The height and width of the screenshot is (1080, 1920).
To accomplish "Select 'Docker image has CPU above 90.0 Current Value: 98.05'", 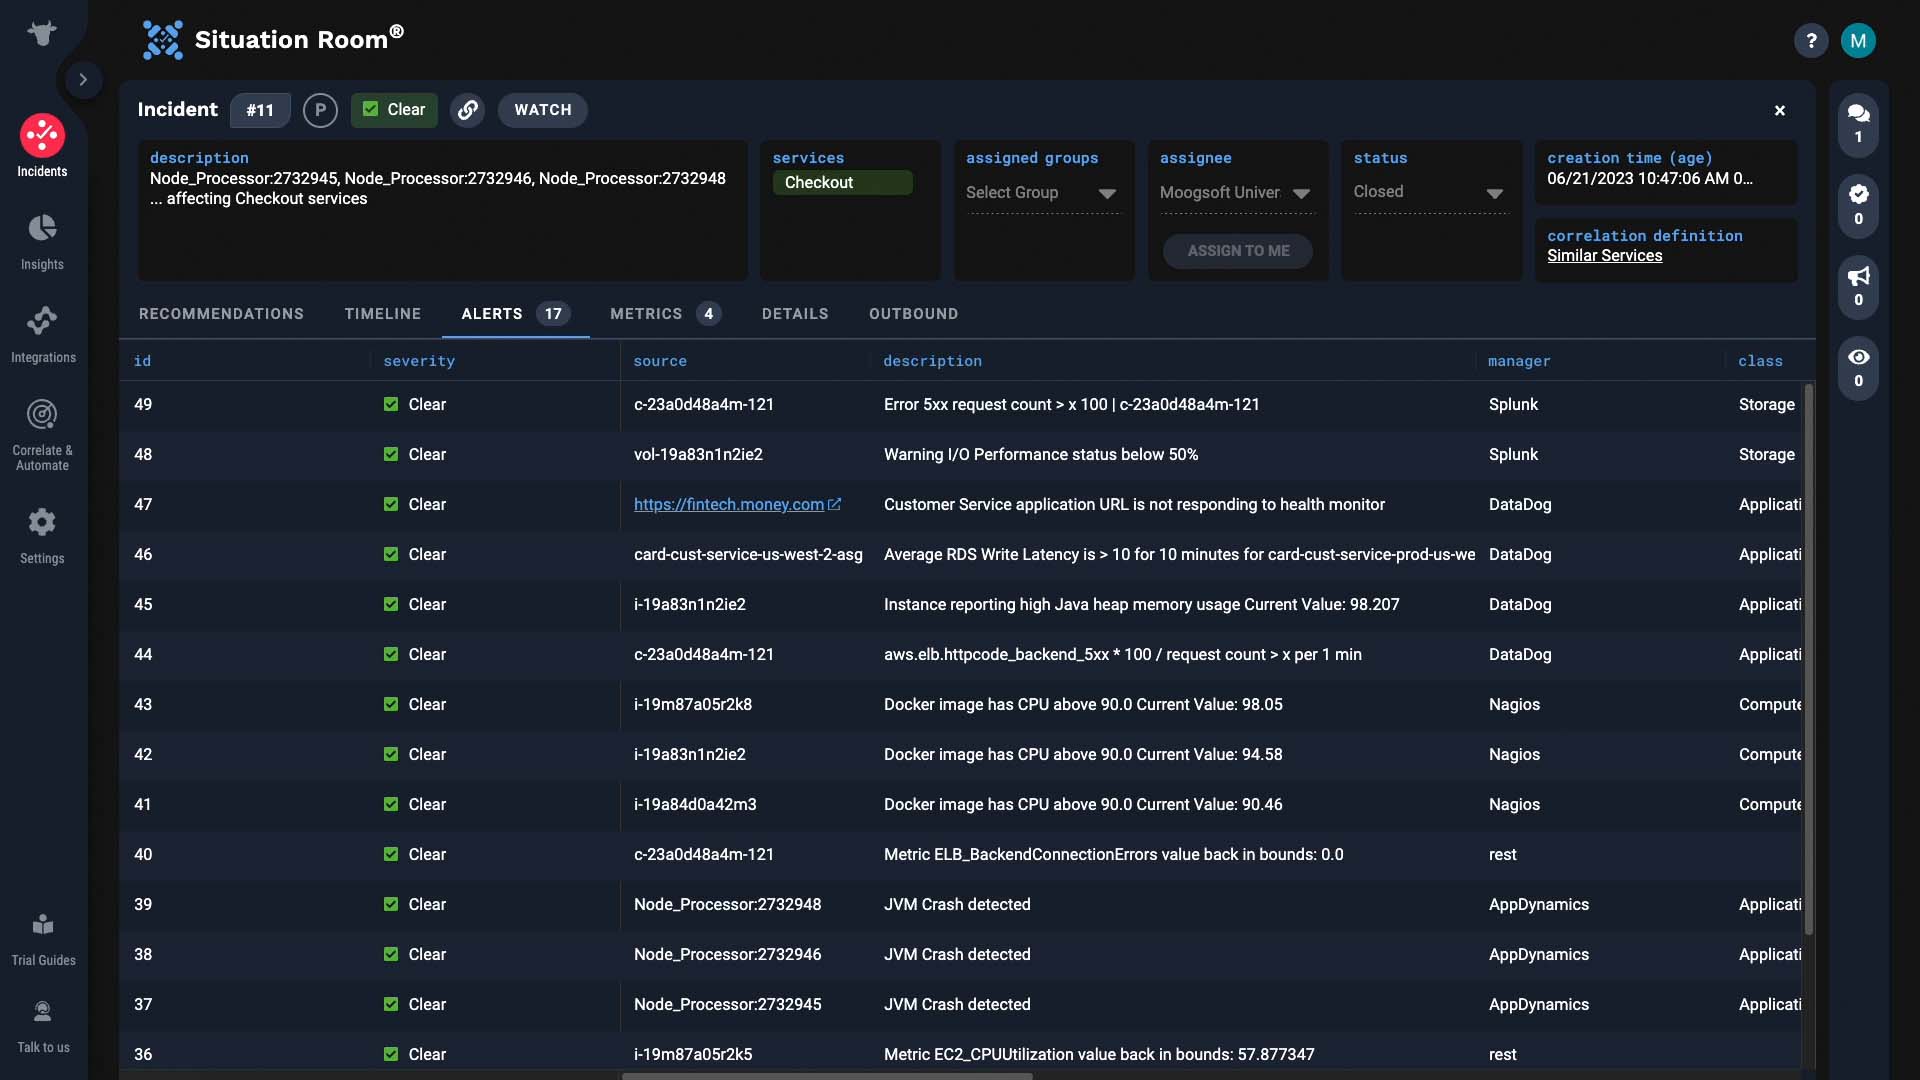I will click(x=1083, y=705).
